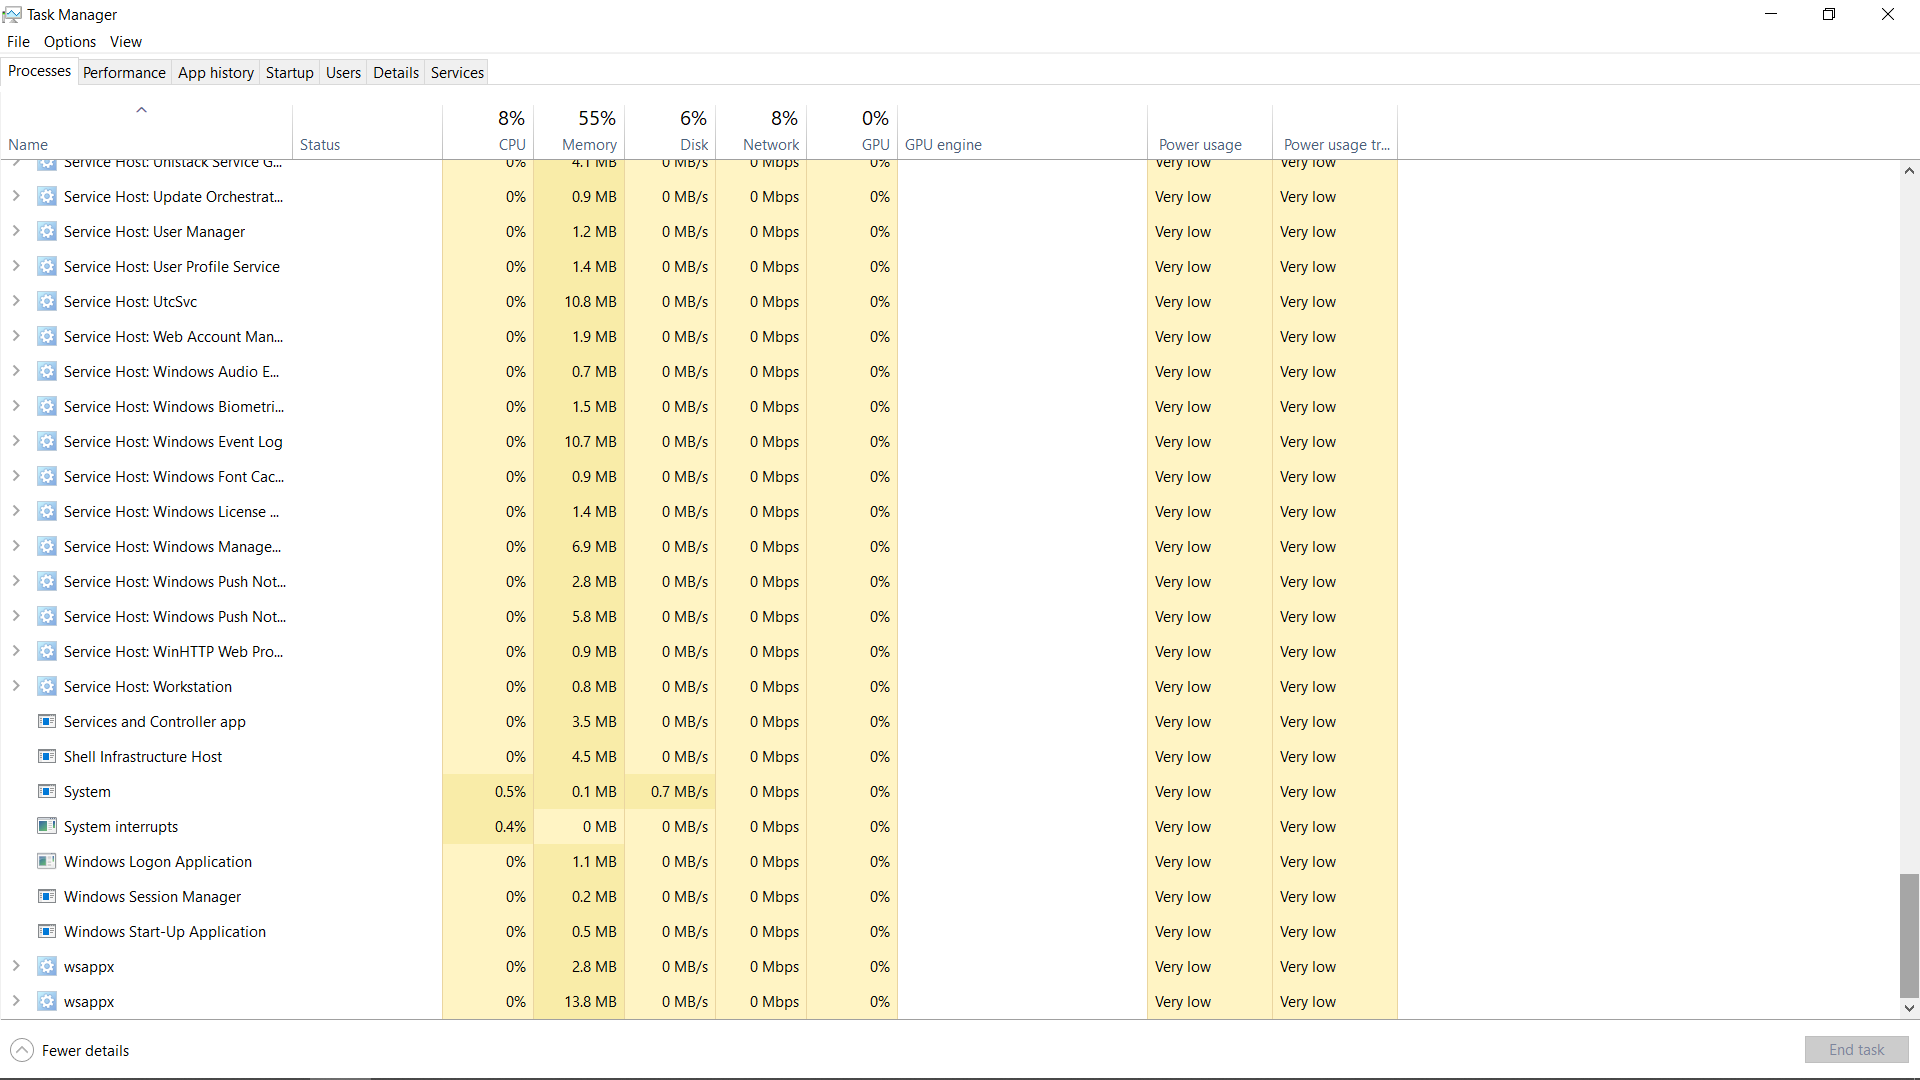Screen dimensions: 1920x1080
Task: Open the Options menu
Action: click(69, 41)
